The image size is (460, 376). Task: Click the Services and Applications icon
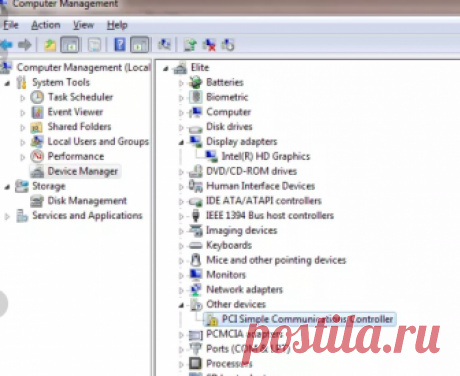coord(22,215)
